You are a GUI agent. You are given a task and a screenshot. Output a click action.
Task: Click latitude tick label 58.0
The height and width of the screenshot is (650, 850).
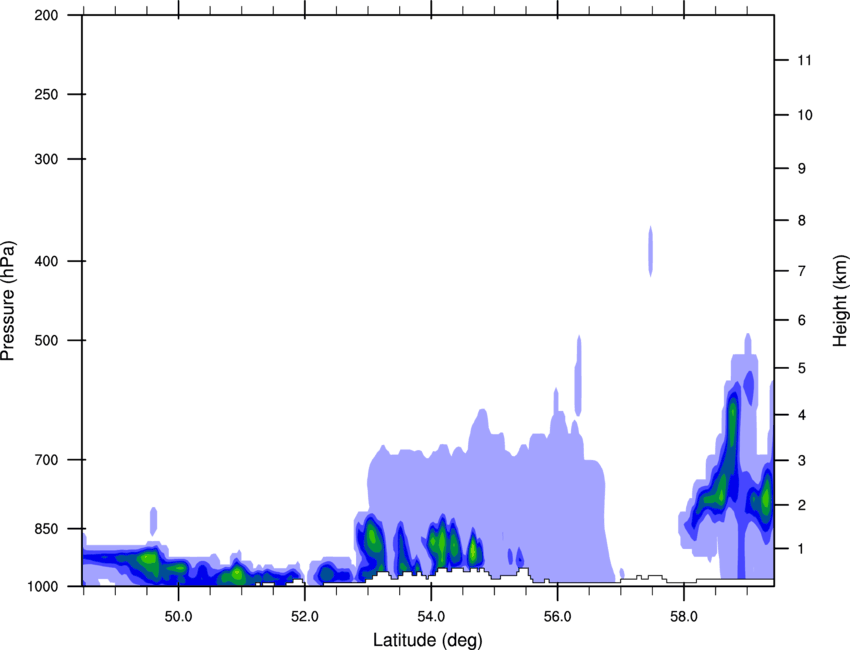click(684, 617)
